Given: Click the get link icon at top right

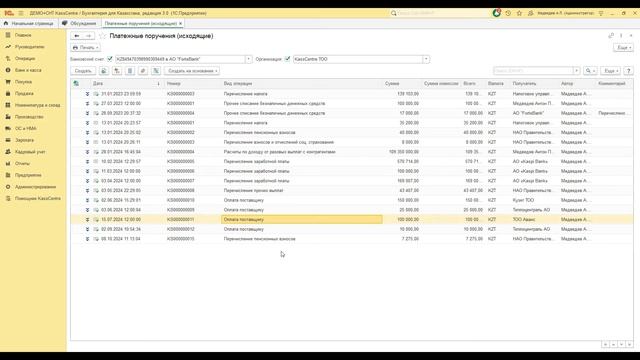Looking at the screenshot, I should point(611,36).
